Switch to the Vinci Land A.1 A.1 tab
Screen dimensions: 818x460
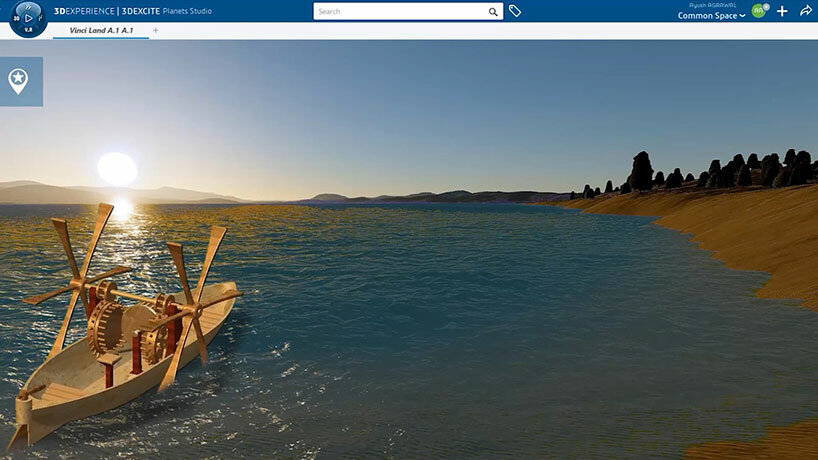(100, 31)
